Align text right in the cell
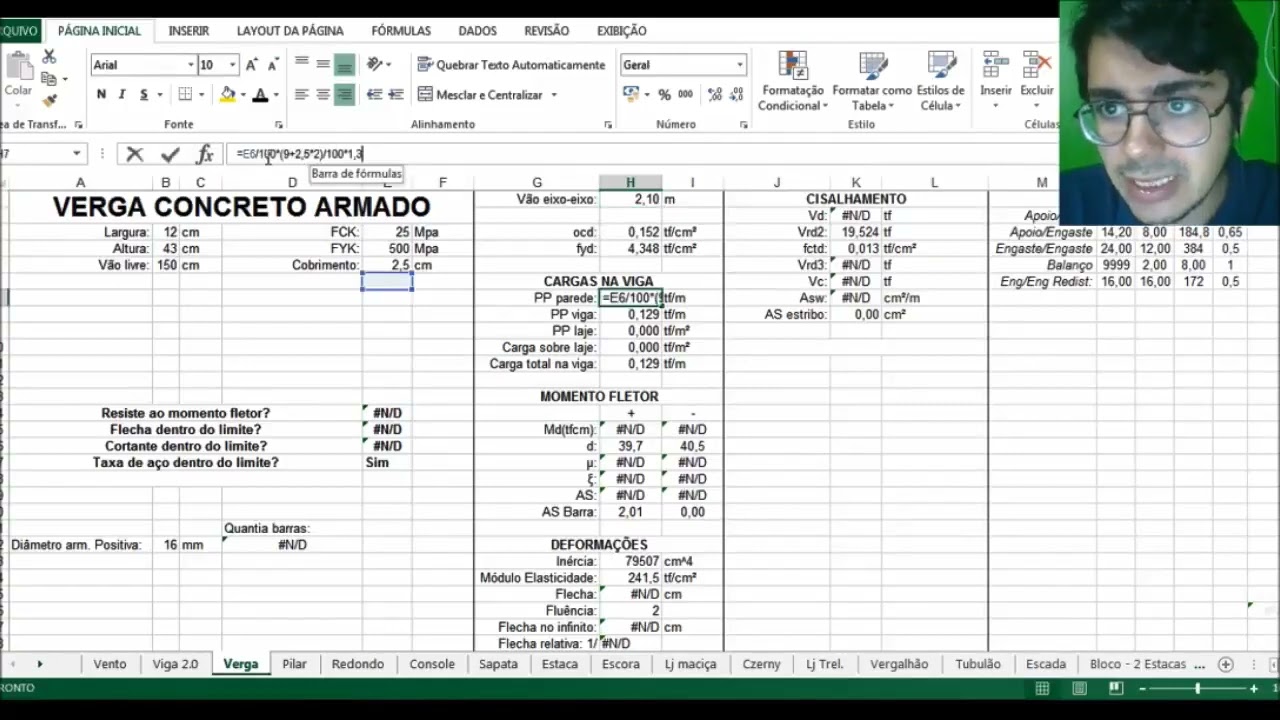 pyautogui.click(x=344, y=95)
